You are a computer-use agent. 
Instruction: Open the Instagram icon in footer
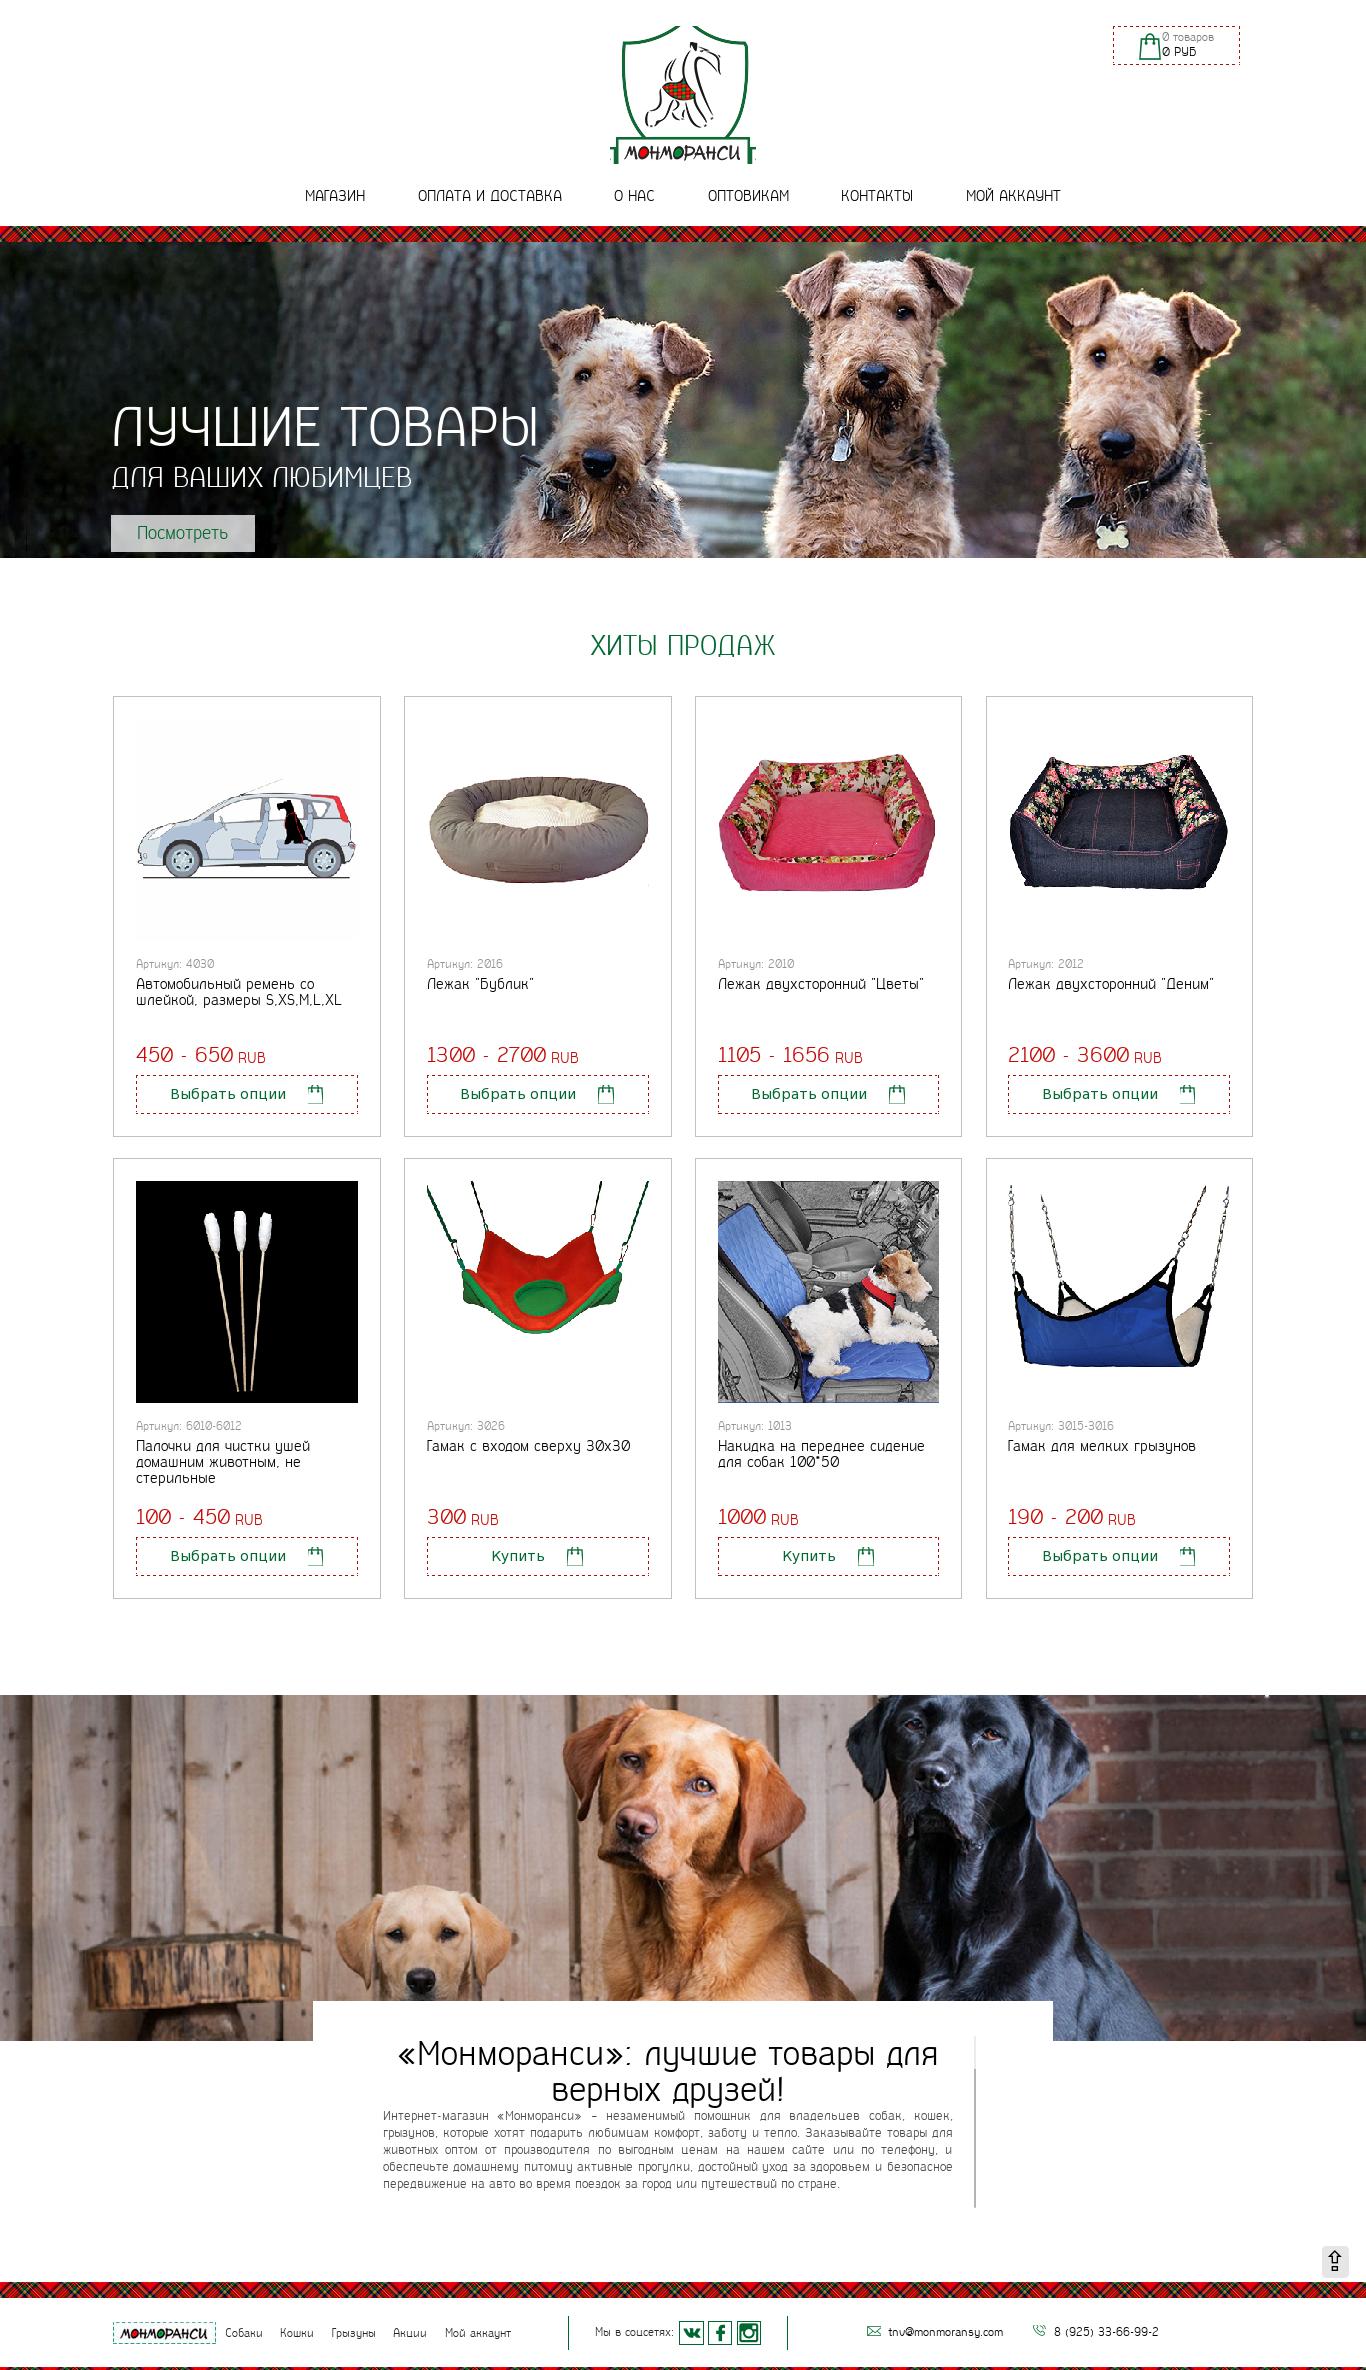749,2333
